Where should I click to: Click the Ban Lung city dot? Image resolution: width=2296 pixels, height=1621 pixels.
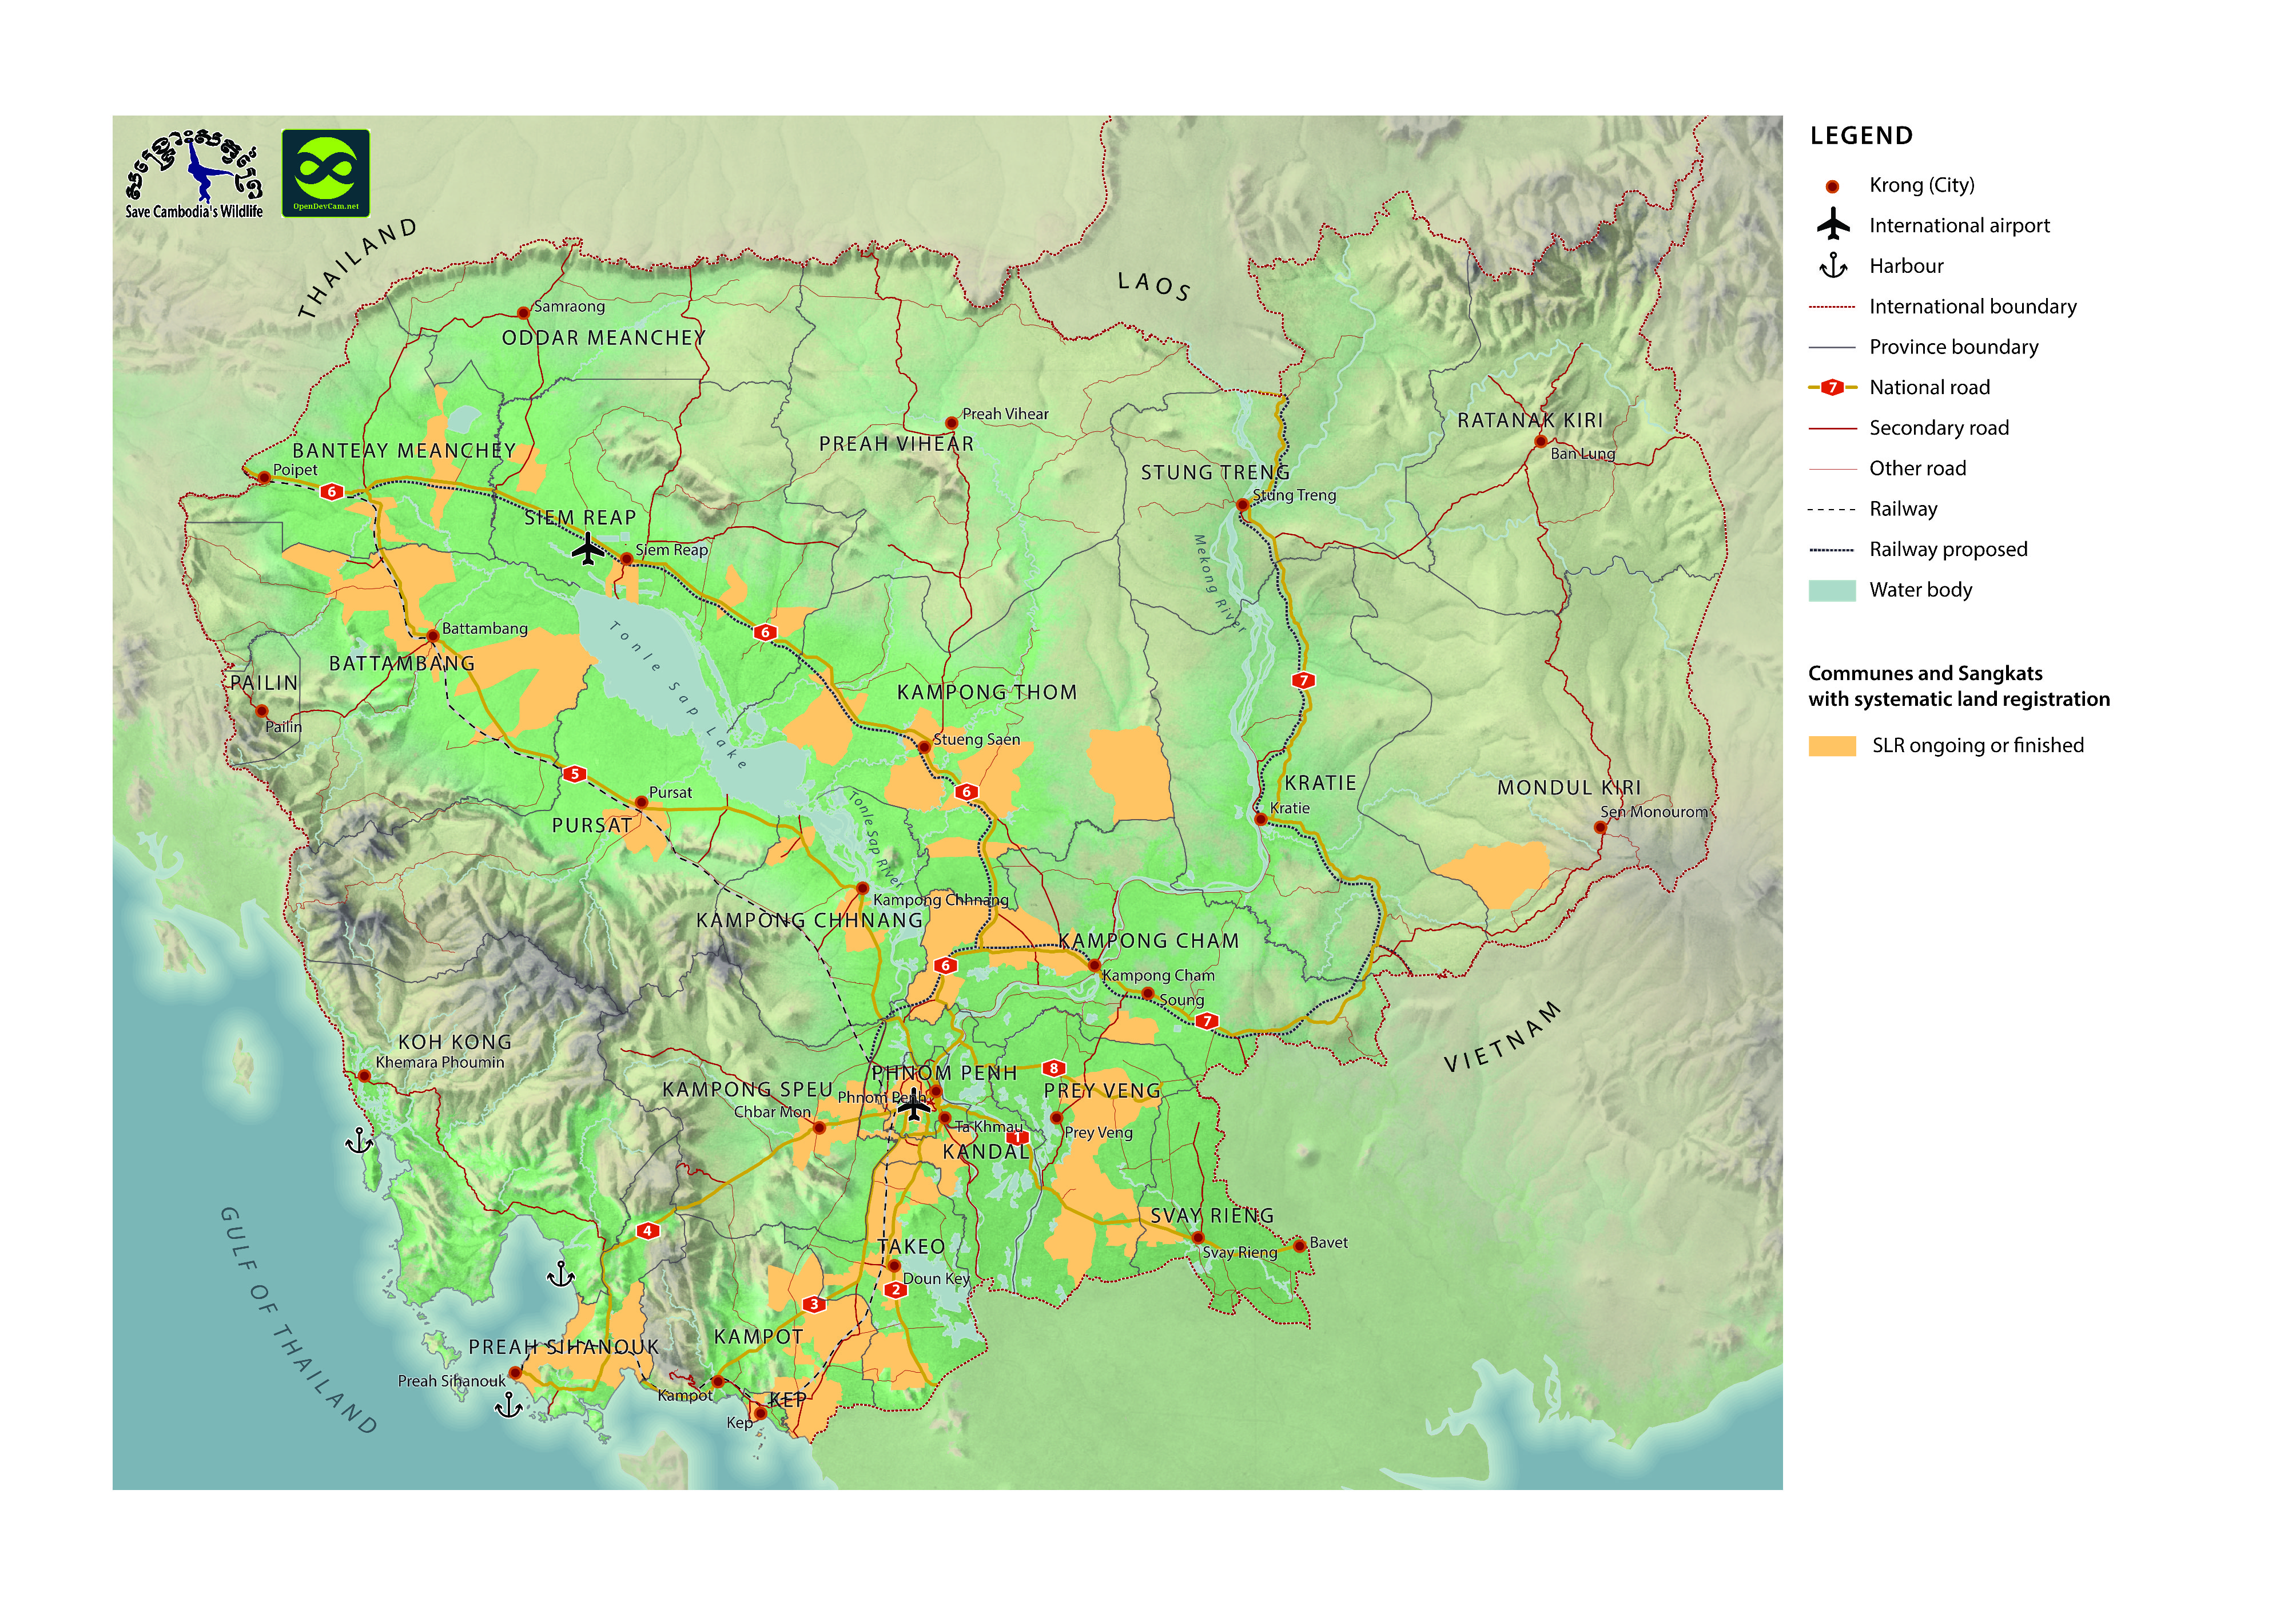[1541, 441]
